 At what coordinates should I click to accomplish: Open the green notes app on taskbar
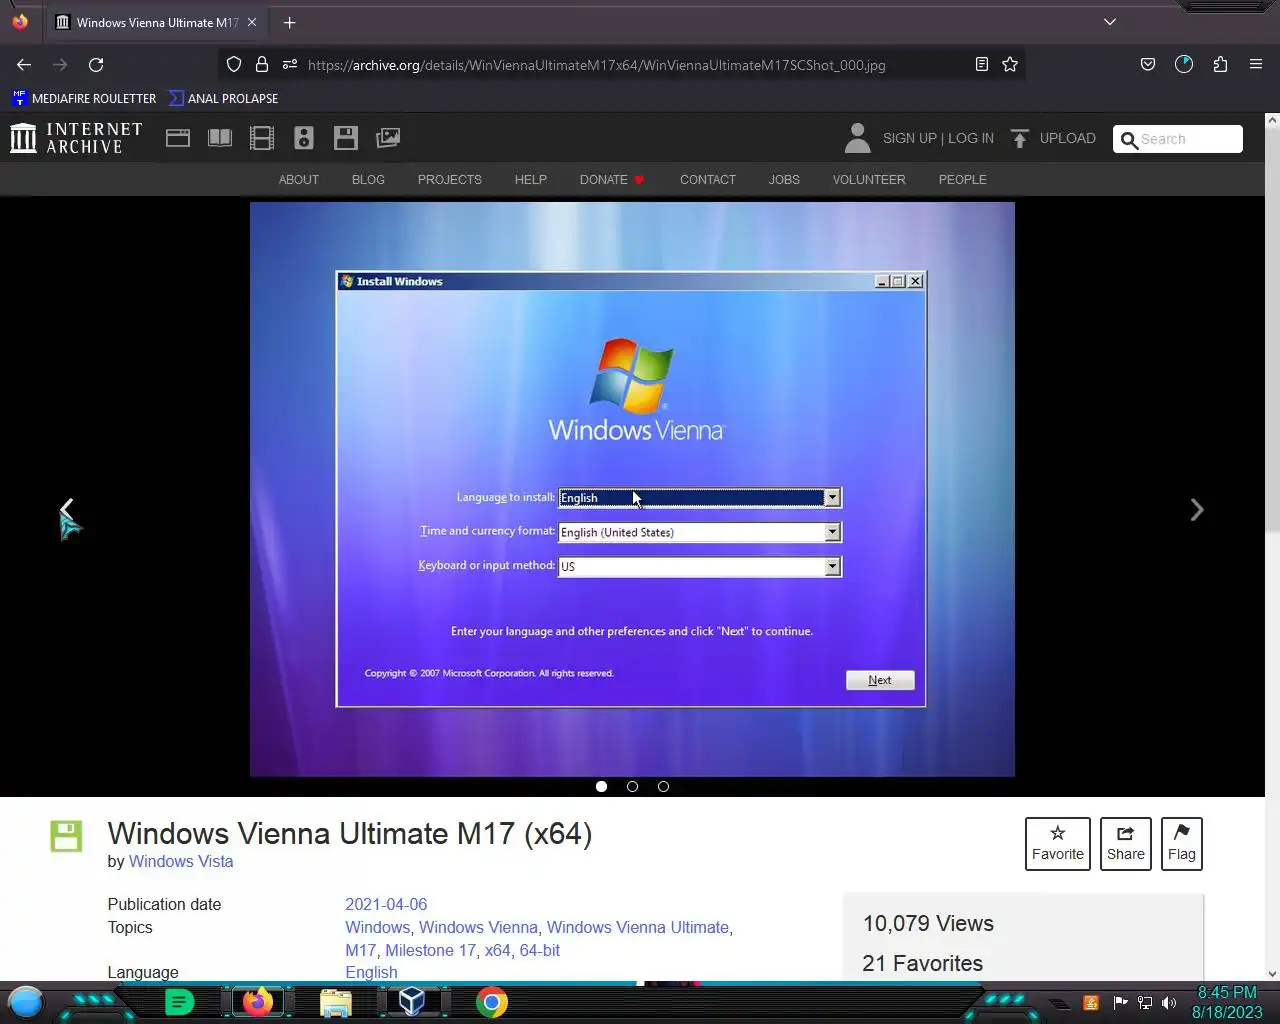pyautogui.click(x=179, y=1002)
